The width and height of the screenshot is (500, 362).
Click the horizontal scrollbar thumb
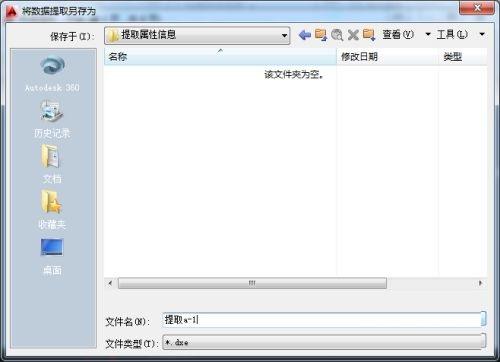point(252,283)
